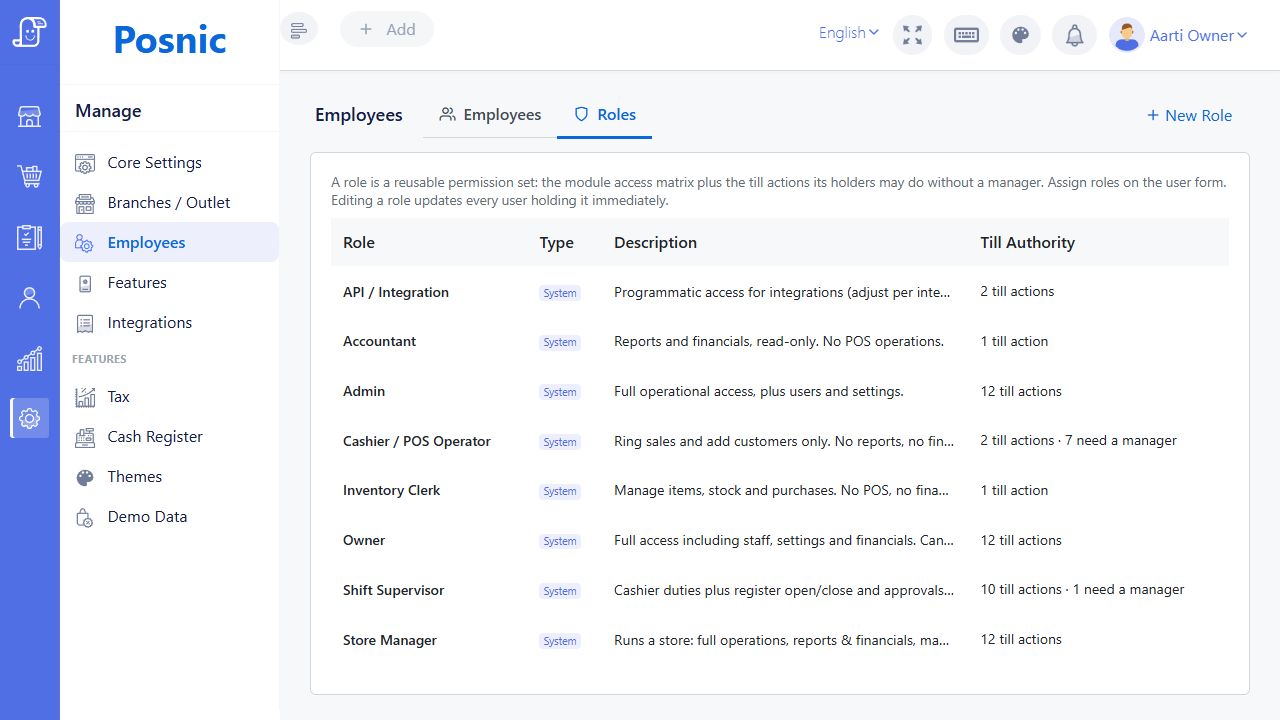Open the theme palette icon in the header
This screenshot has width=1280, height=720.
click(1020, 35)
